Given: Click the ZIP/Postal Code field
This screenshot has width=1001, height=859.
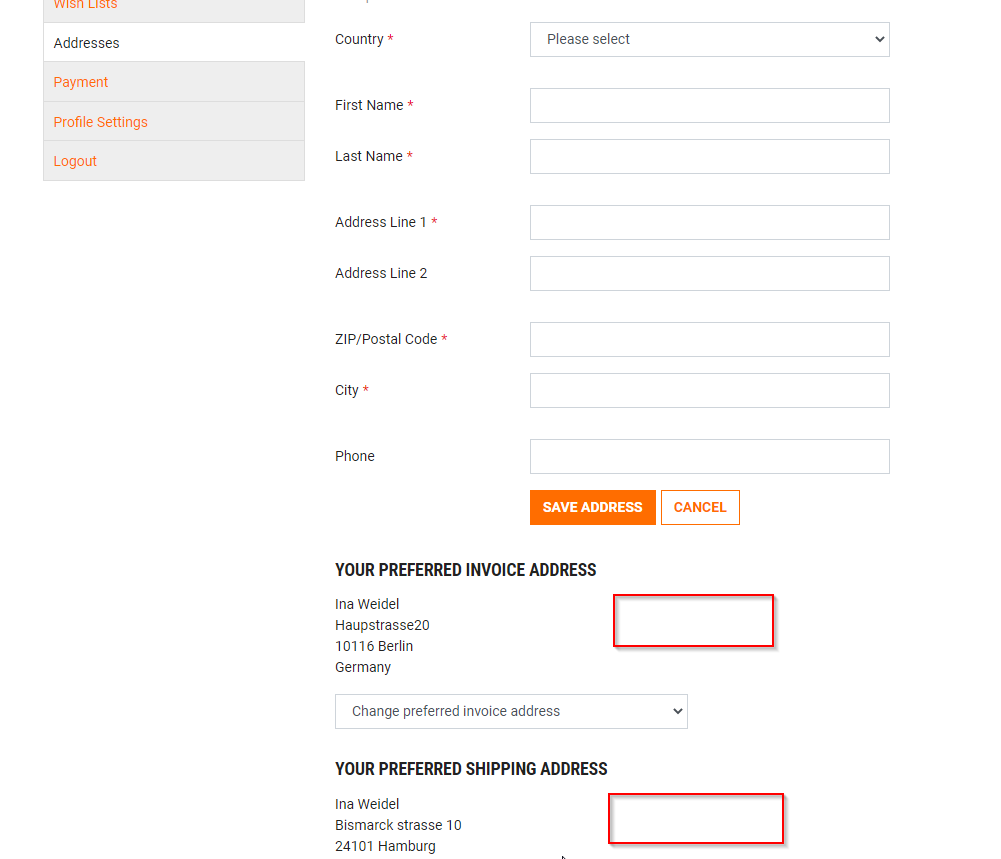Looking at the screenshot, I should pyautogui.click(x=709, y=339).
